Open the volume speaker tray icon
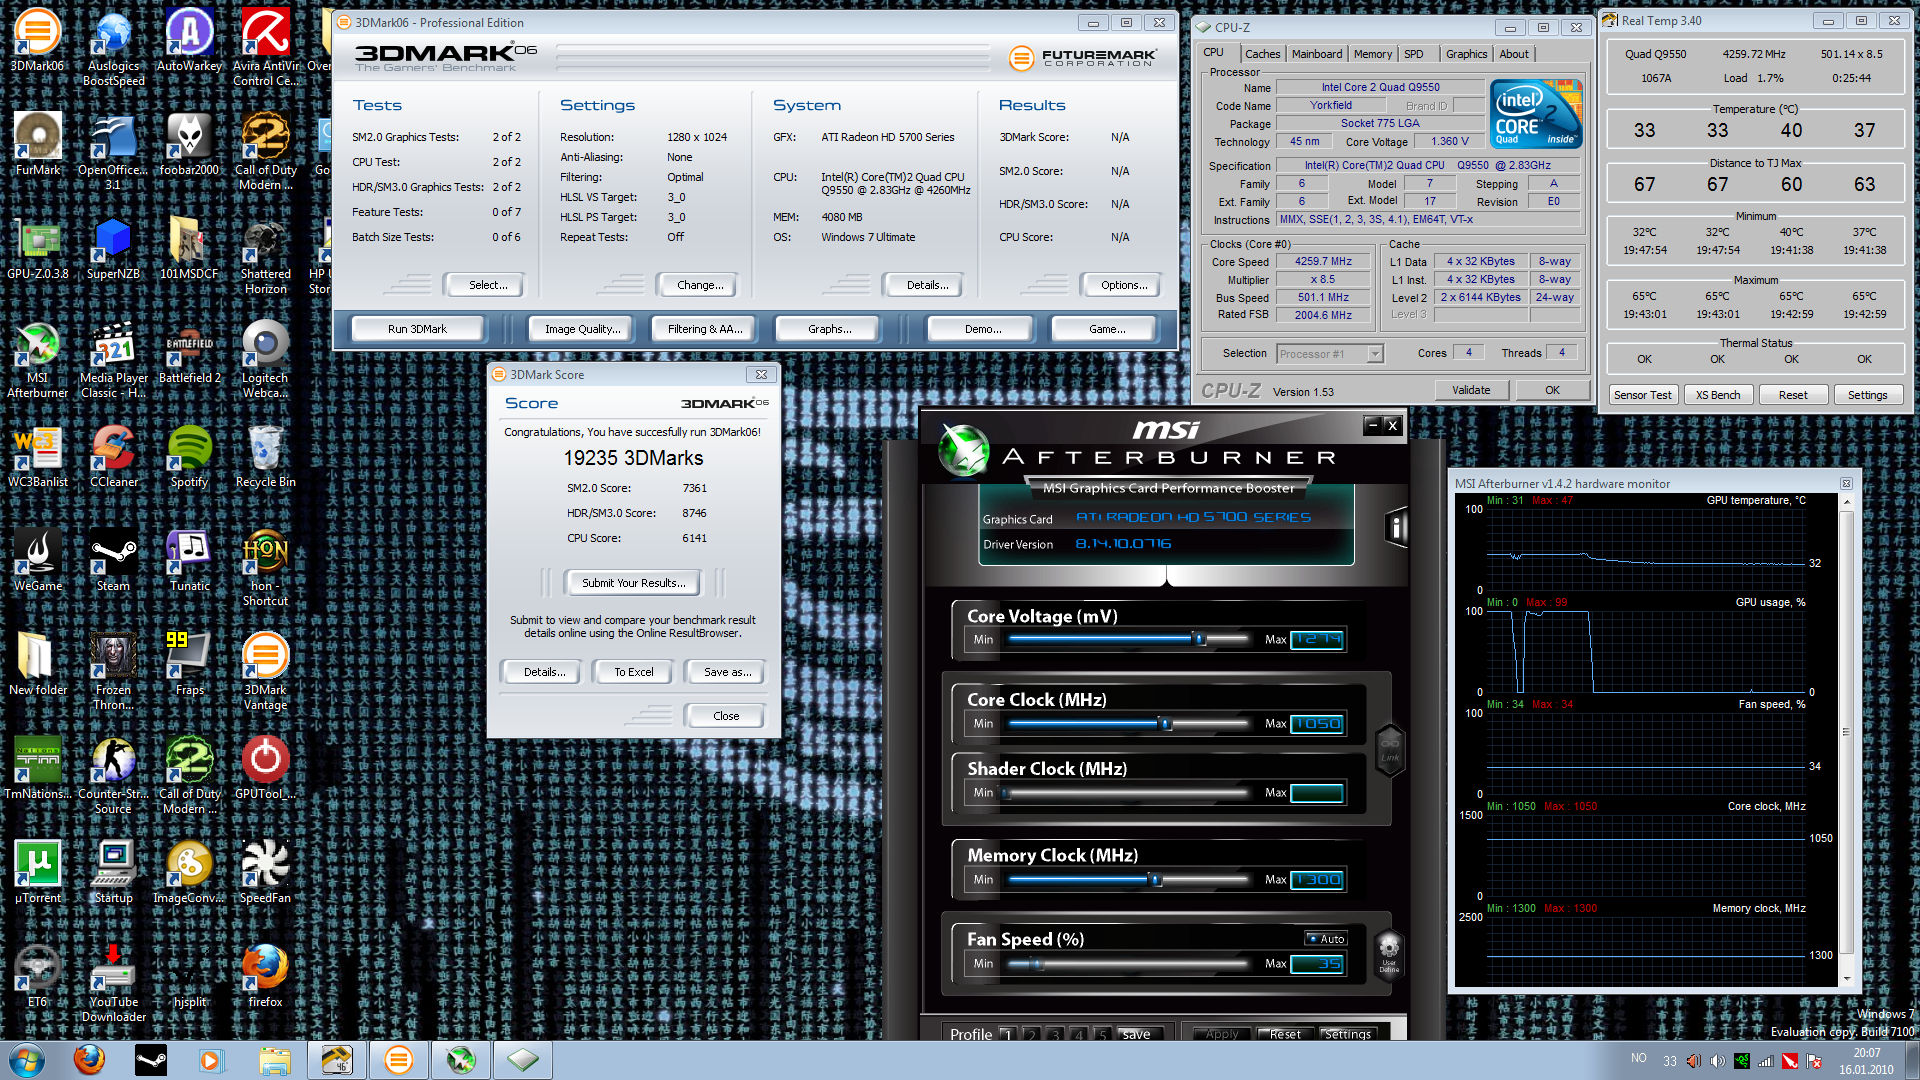The width and height of the screenshot is (1920, 1080). click(1718, 1061)
